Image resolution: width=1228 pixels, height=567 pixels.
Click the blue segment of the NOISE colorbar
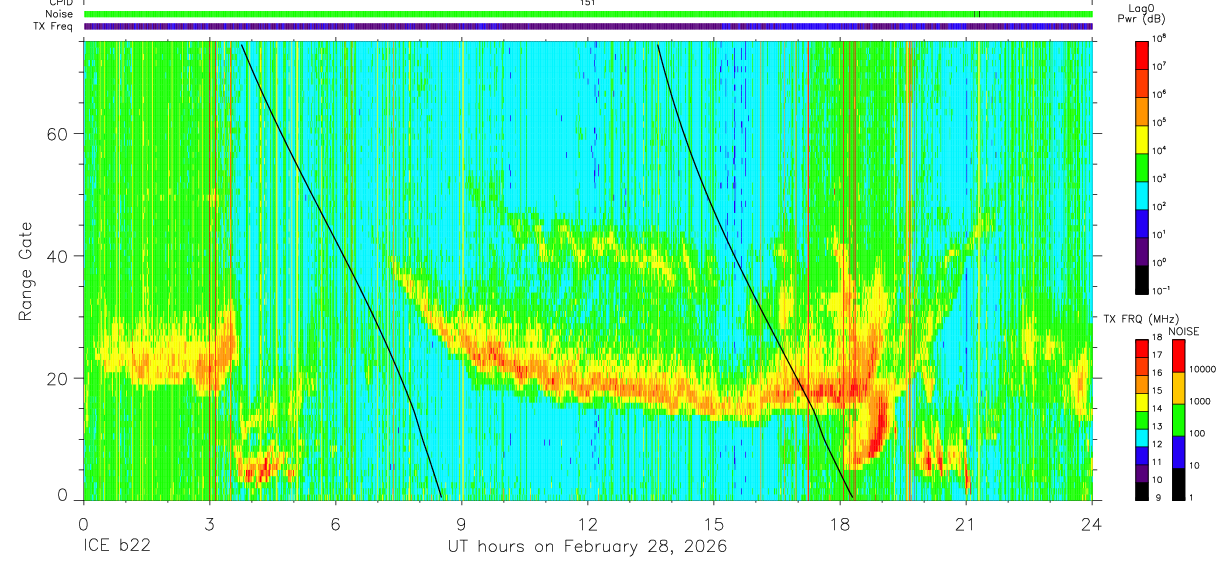[x=1179, y=451]
